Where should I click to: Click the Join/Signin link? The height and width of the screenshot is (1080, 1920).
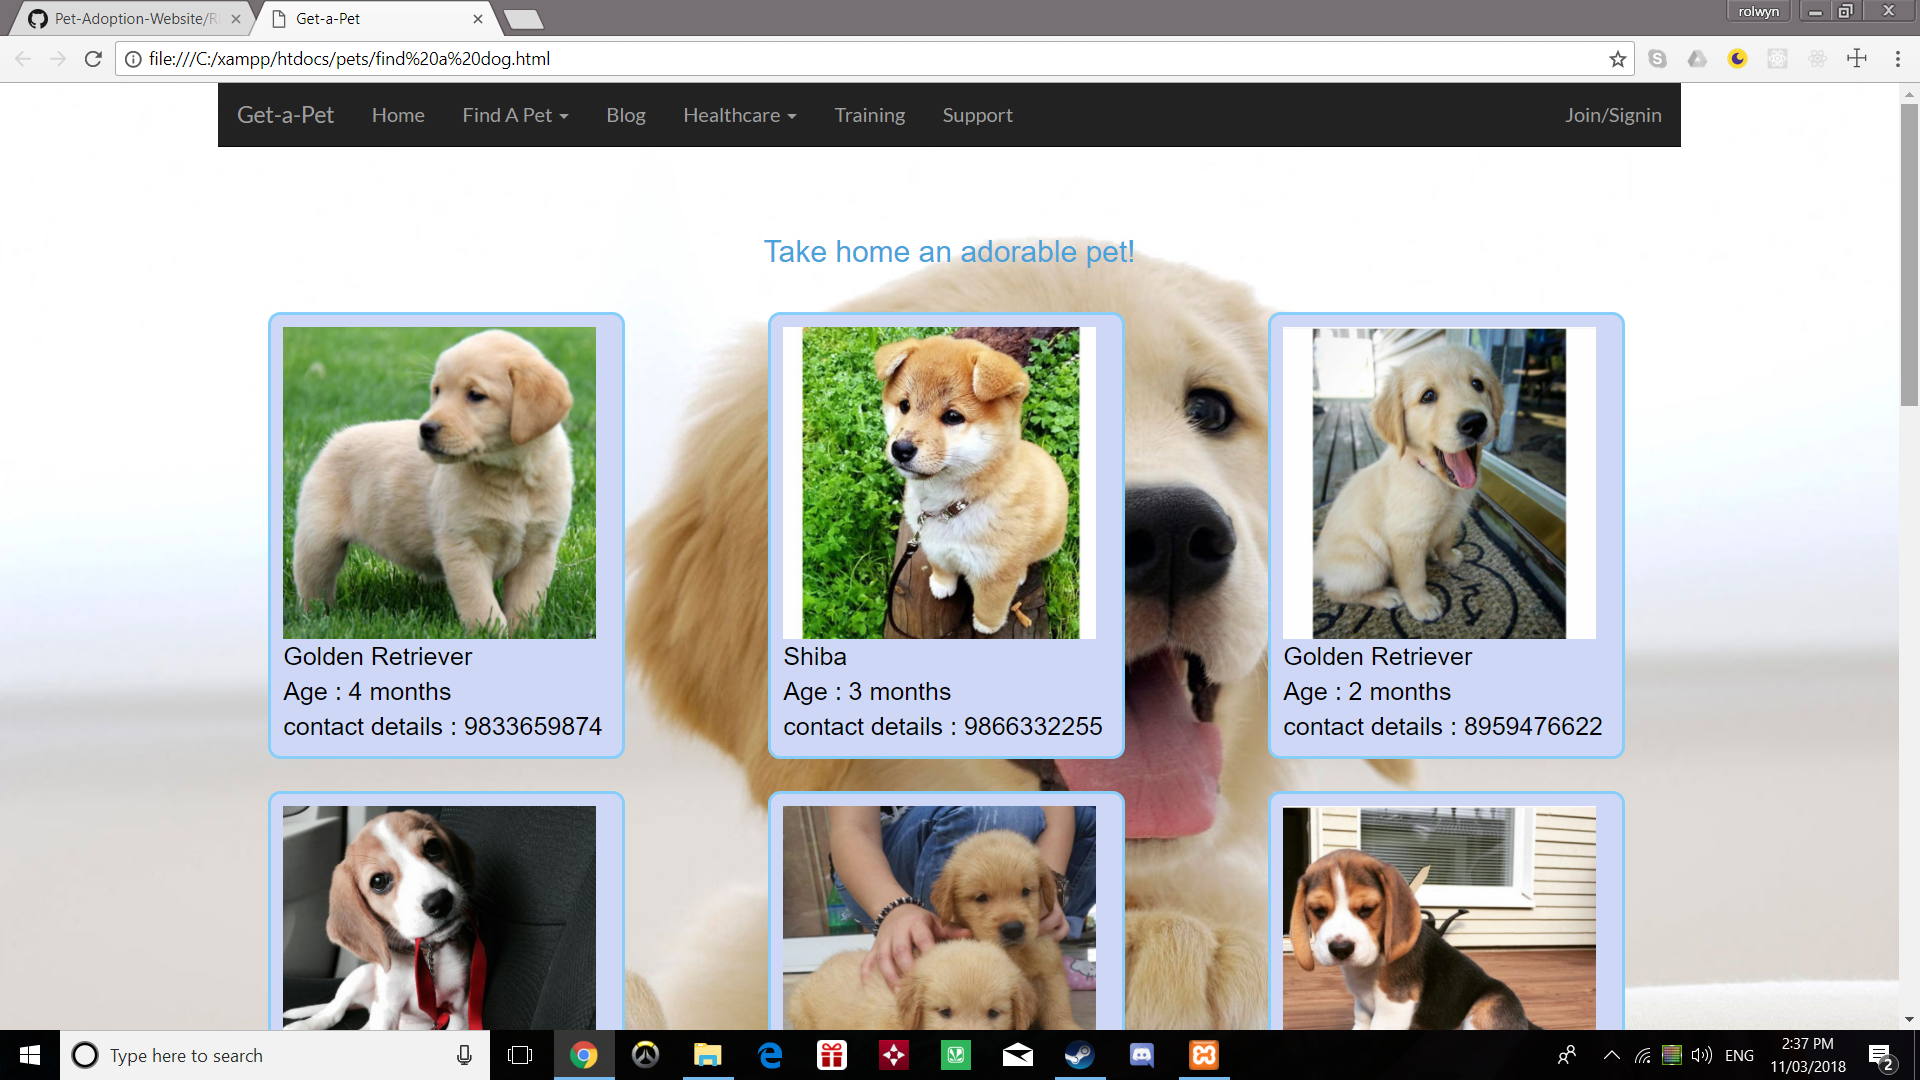pos(1613,115)
